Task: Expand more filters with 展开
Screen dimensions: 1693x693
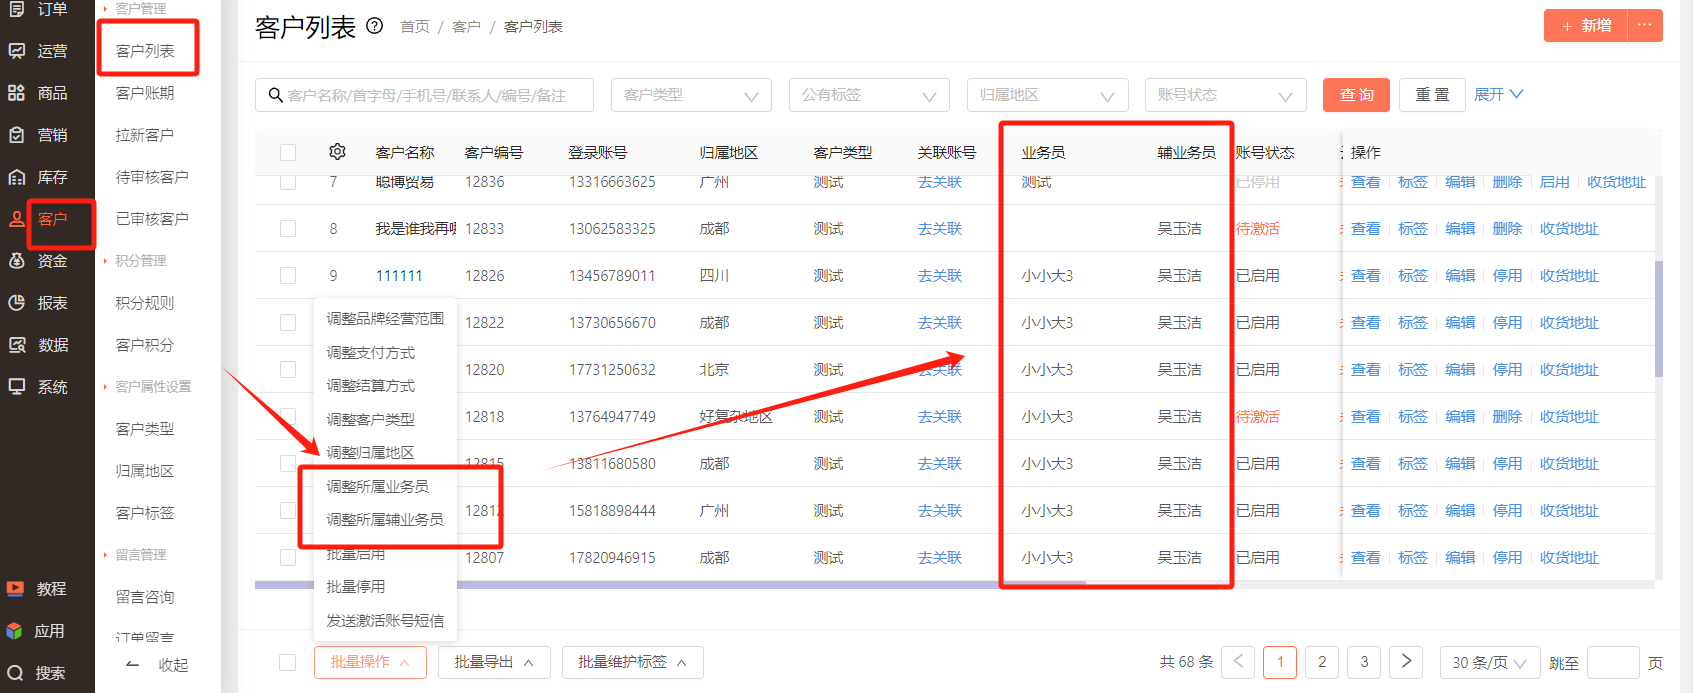Action: tap(1498, 94)
